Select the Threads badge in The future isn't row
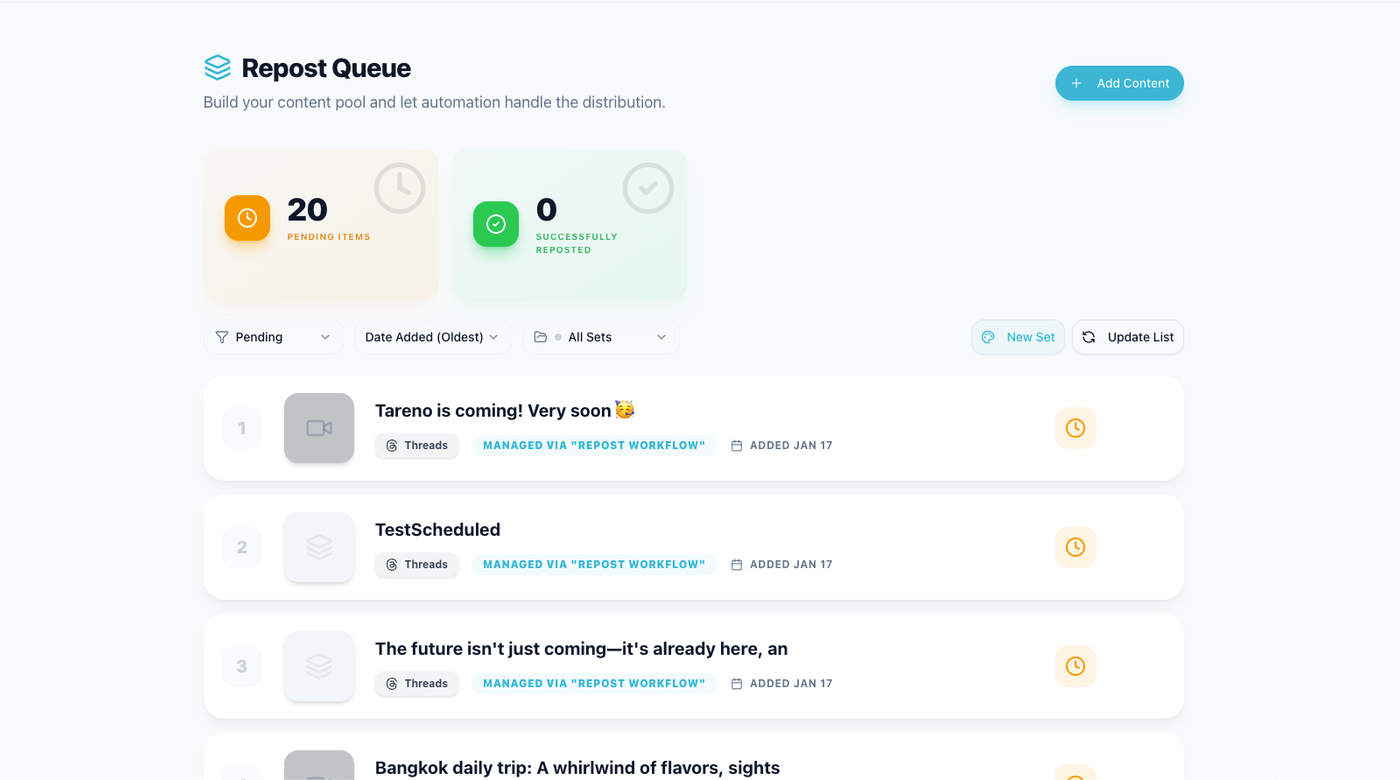This screenshot has height=780, width=1400. click(x=417, y=684)
